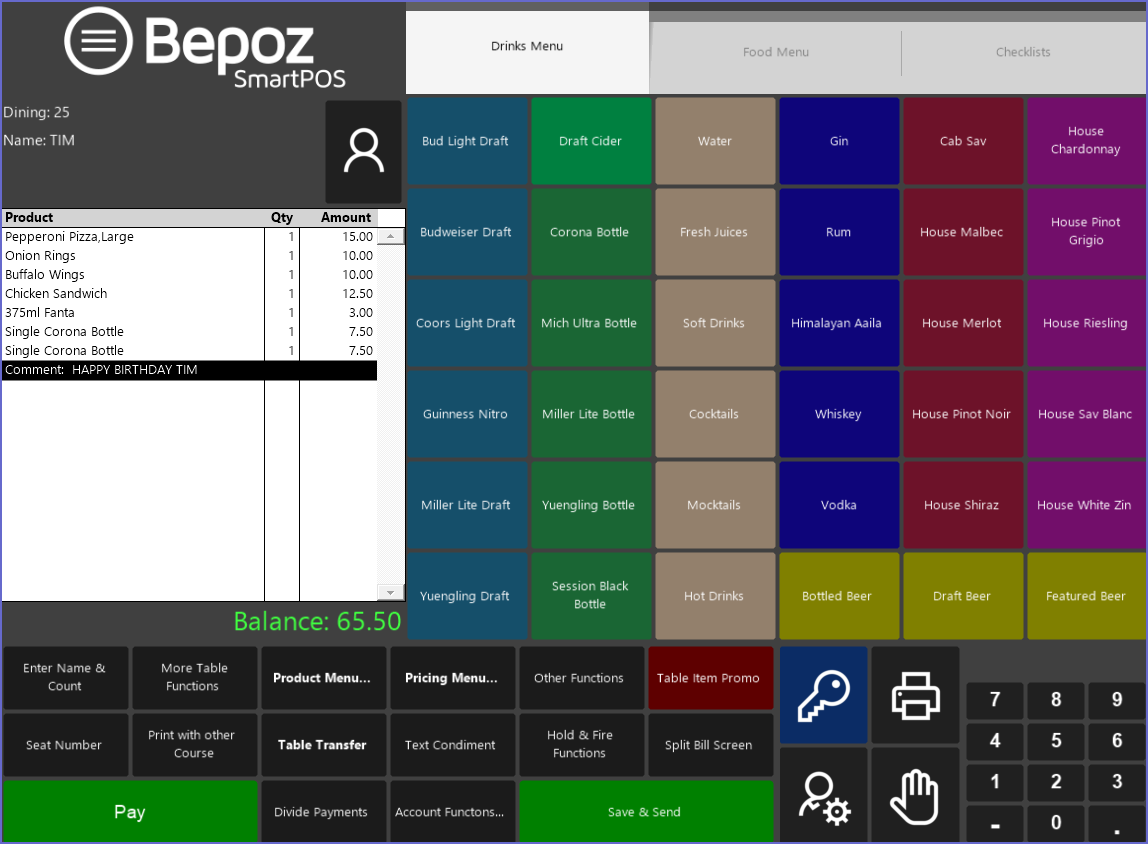The image size is (1148, 844).
Task: Open the Product Menu...
Action: (x=322, y=678)
